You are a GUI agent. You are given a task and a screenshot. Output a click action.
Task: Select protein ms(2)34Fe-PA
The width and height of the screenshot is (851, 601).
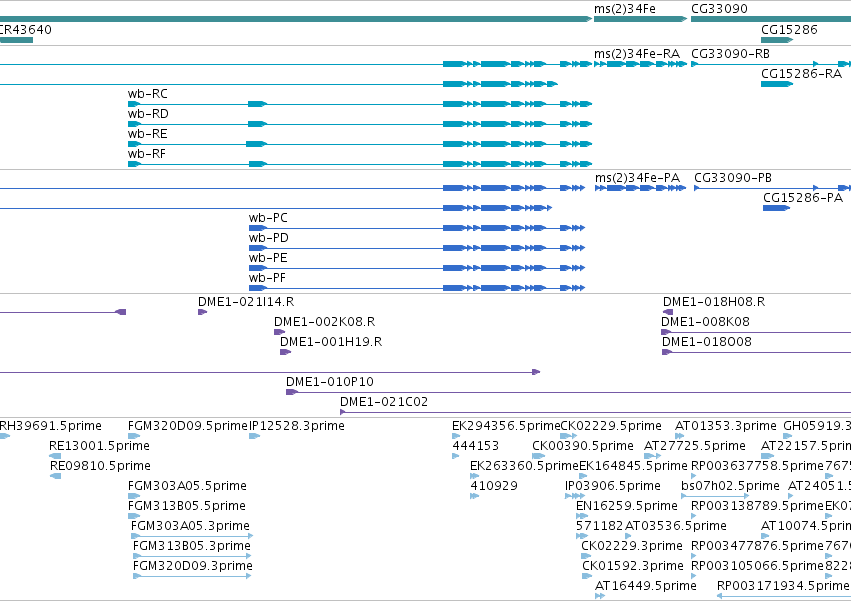point(637,178)
